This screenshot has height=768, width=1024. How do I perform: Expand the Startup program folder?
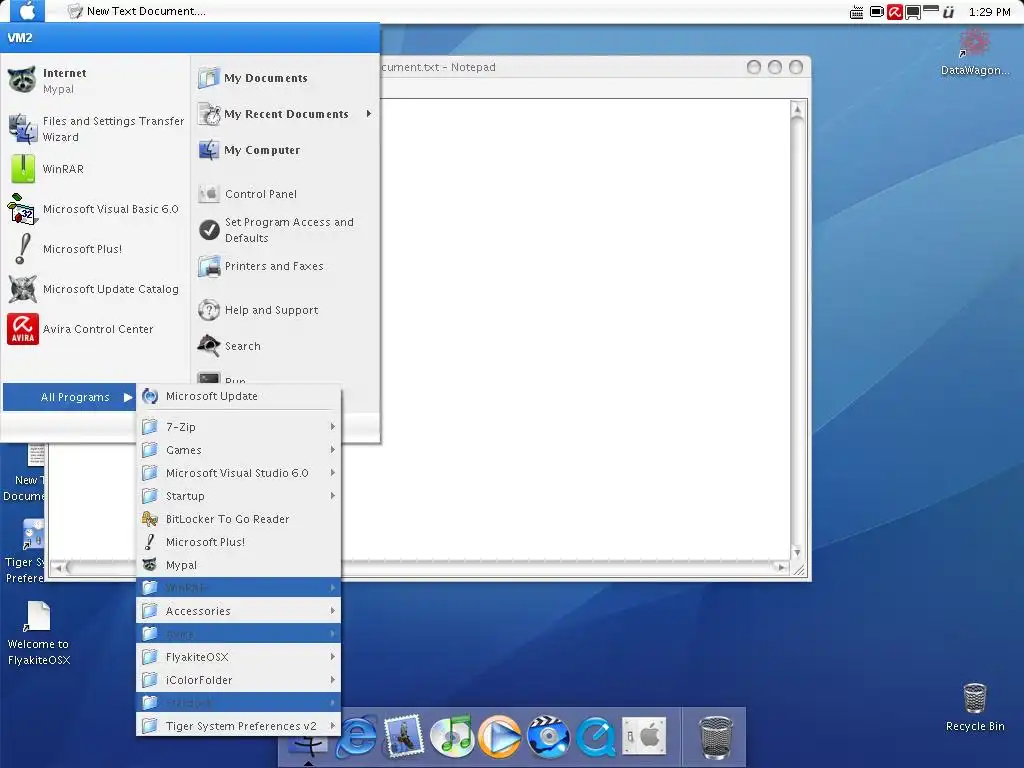coord(238,496)
